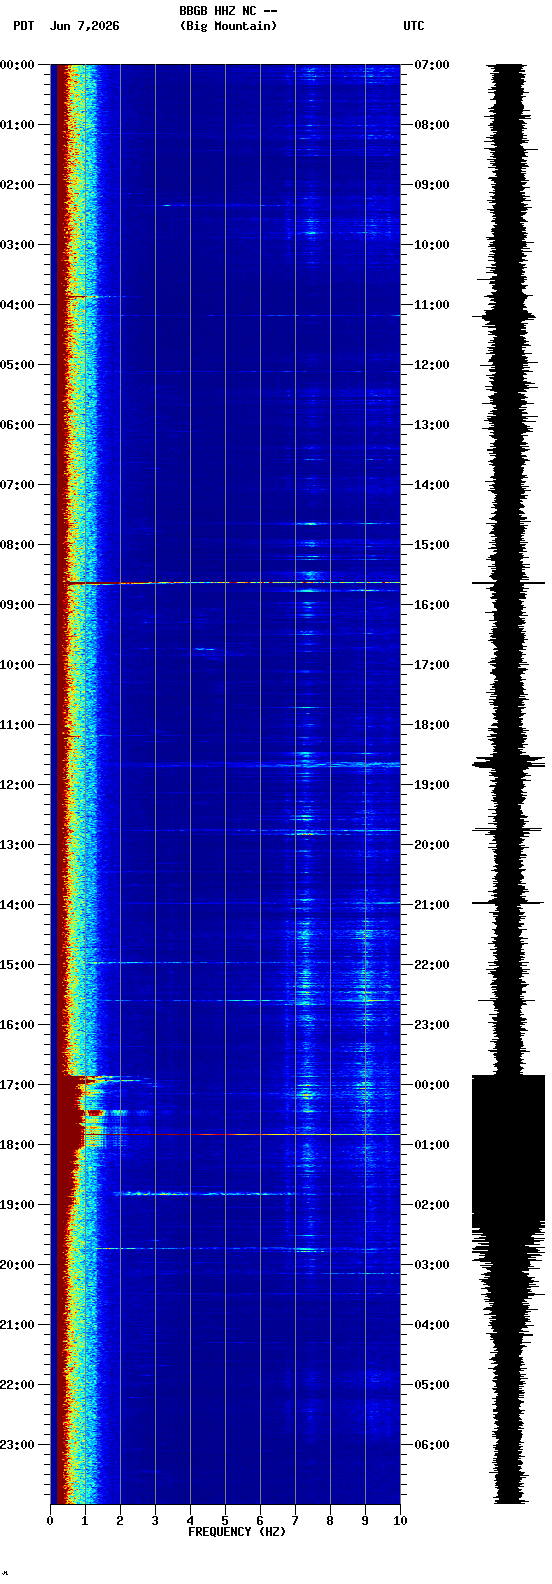Click the 04:00 label on PDT axis

[x=17, y=305]
